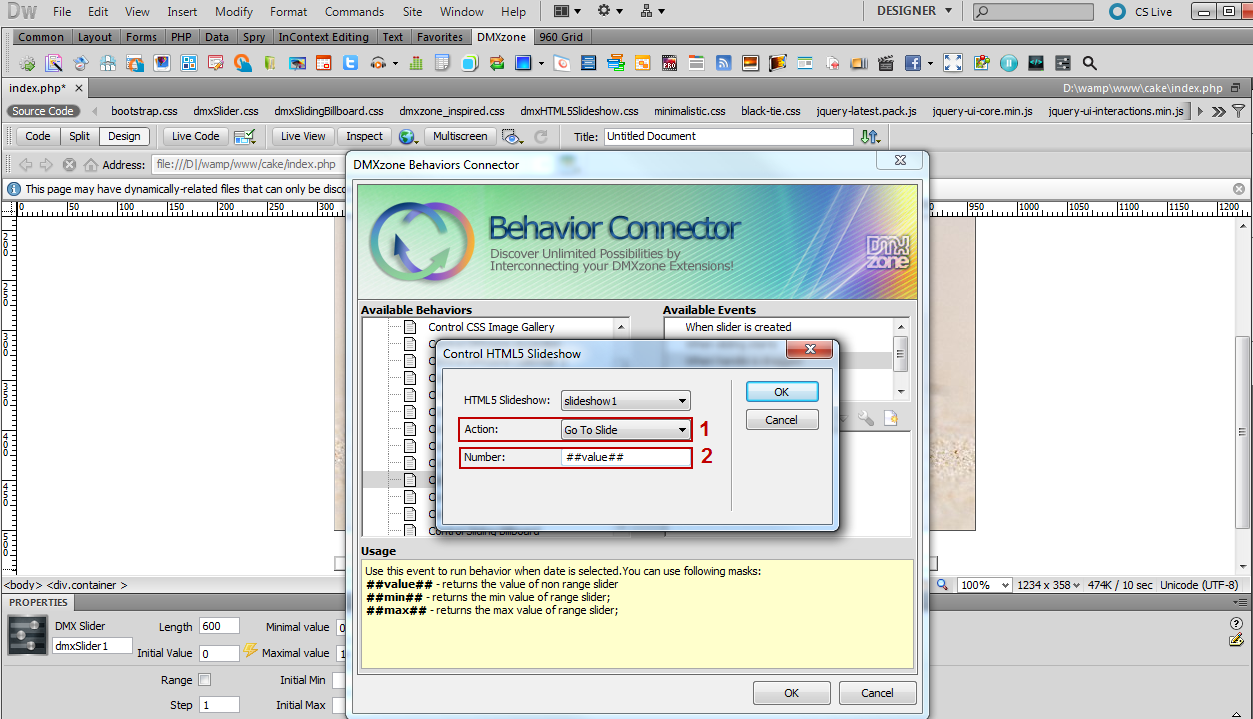Click OK in Behavior Connector dialog
The image size is (1253, 719).
tap(791, 693)
